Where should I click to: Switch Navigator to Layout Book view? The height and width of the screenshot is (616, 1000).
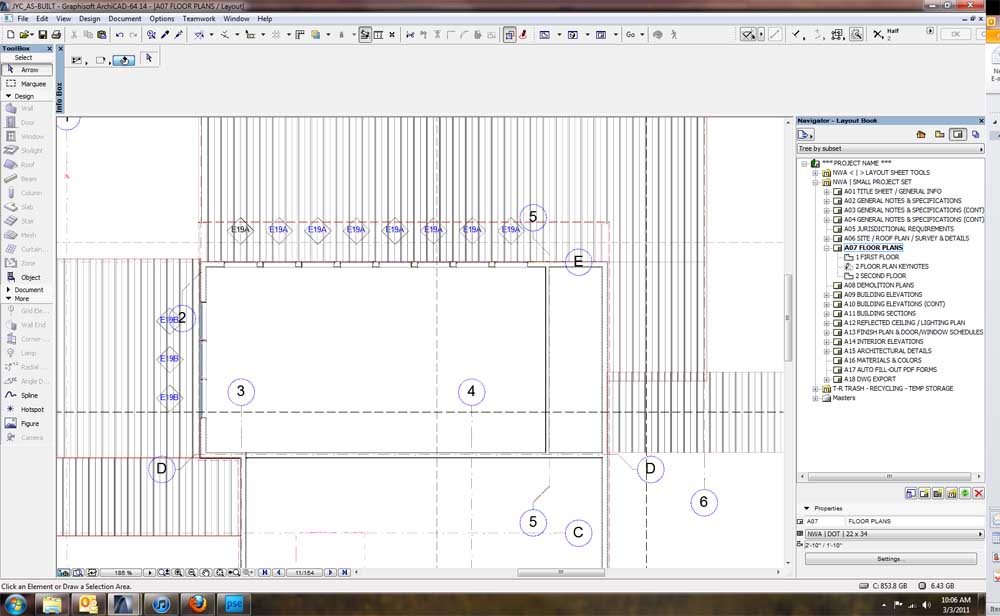(x=959, y=134)
